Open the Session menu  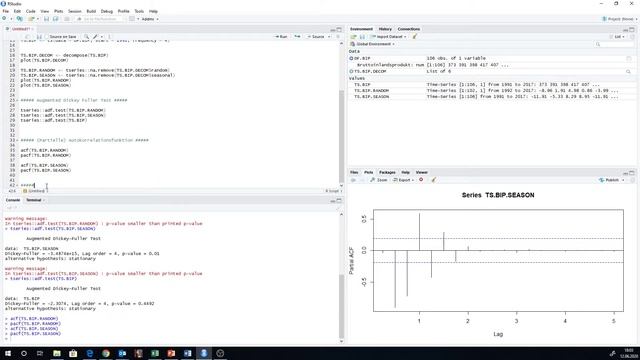pos(75,11)
